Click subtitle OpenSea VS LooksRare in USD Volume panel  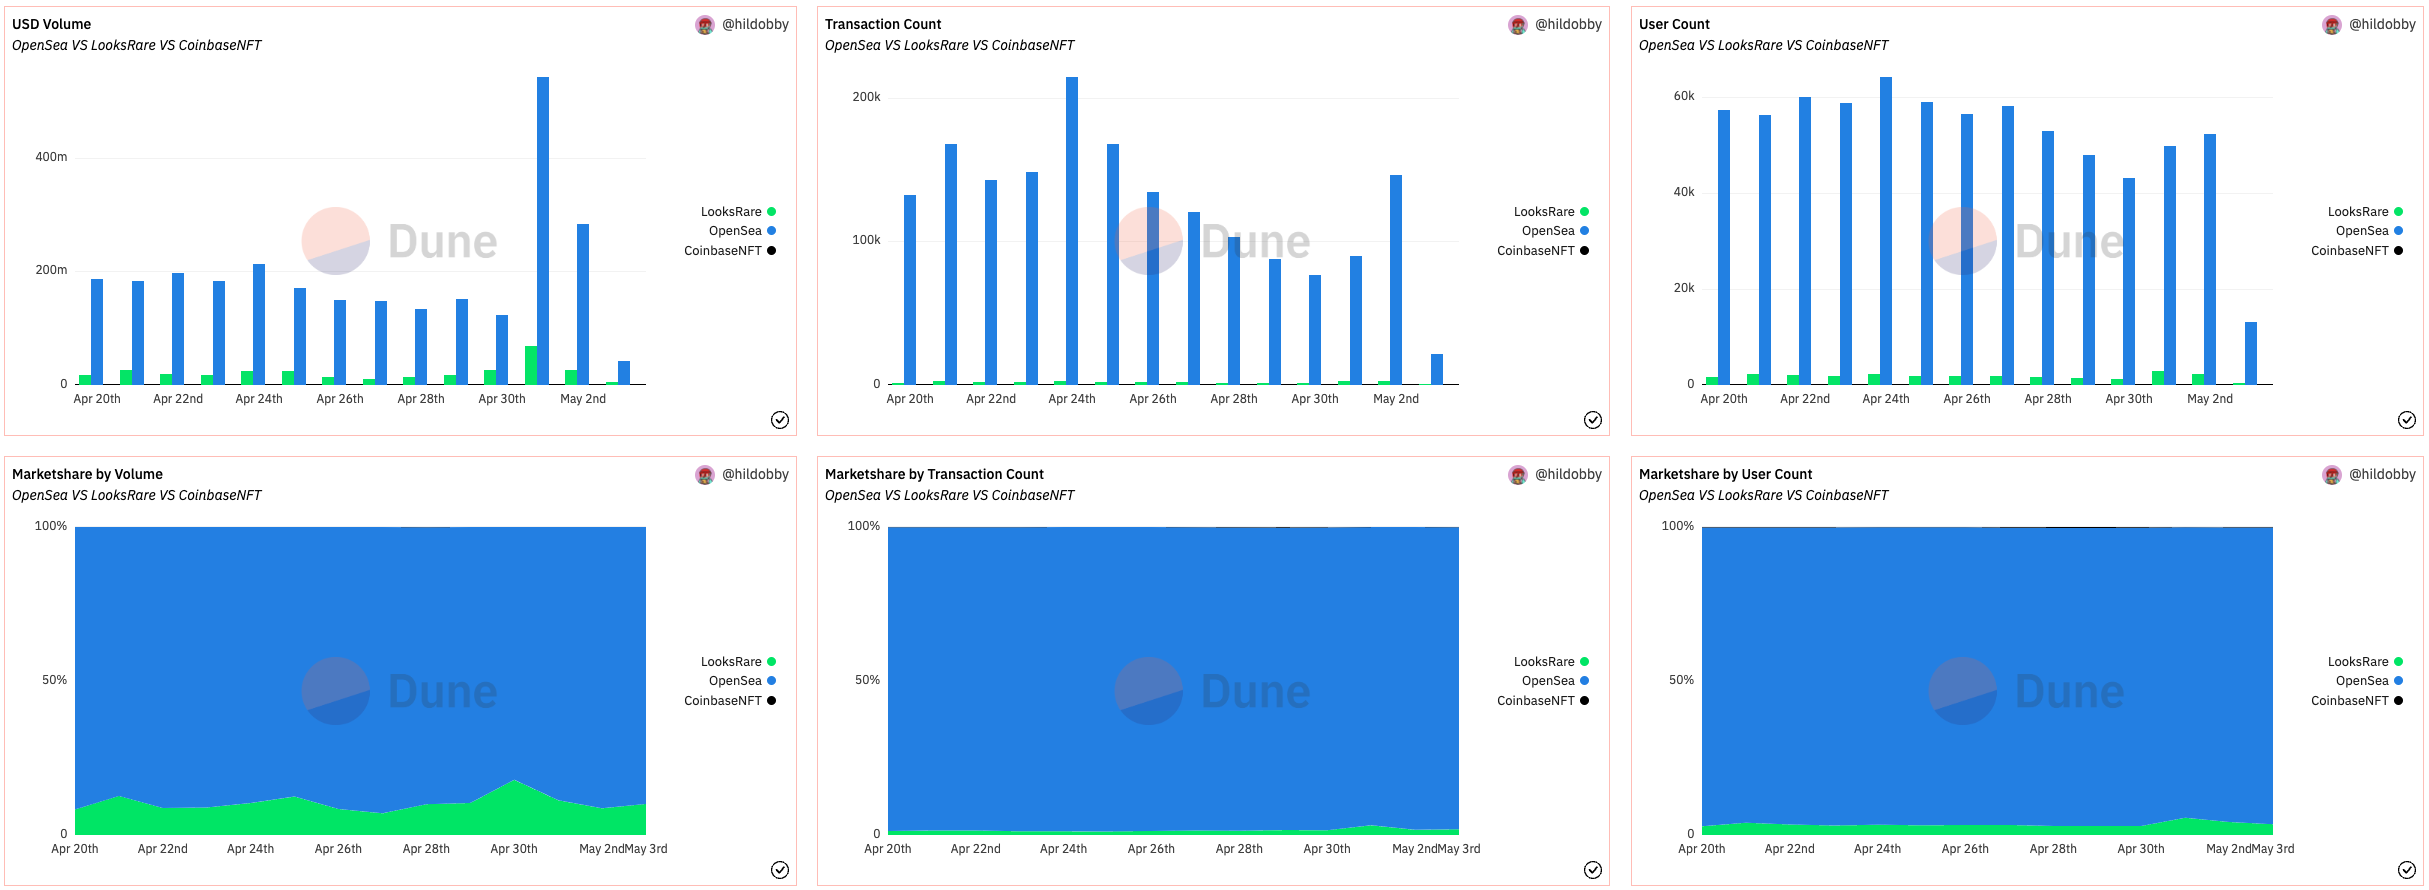point(136,45)
